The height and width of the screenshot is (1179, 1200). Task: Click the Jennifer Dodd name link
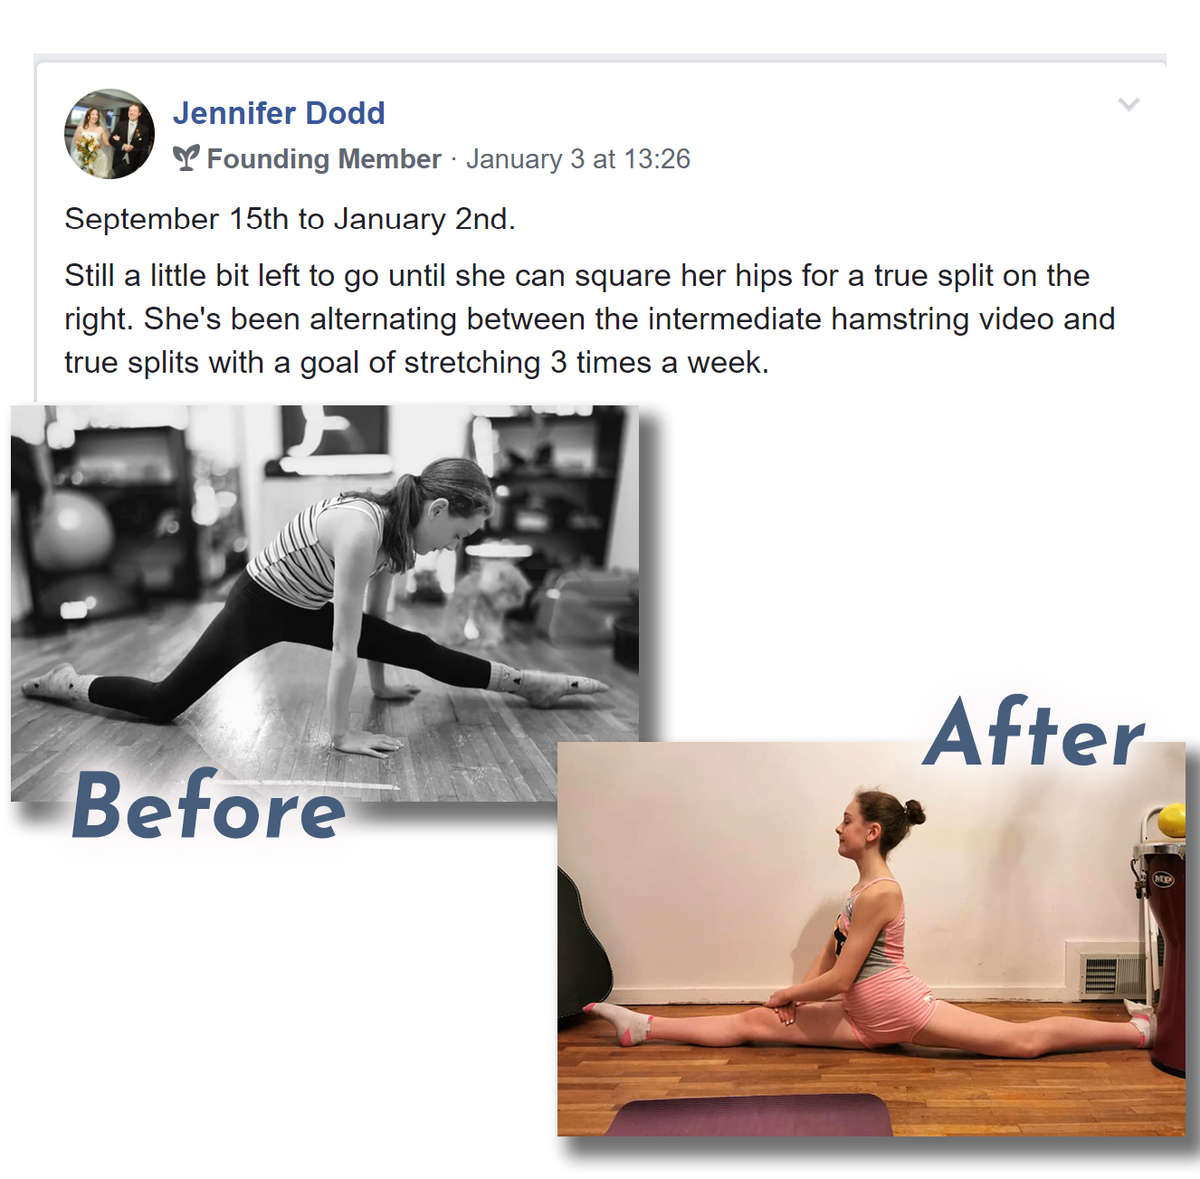pyautogui.click(x=279, y=113)
